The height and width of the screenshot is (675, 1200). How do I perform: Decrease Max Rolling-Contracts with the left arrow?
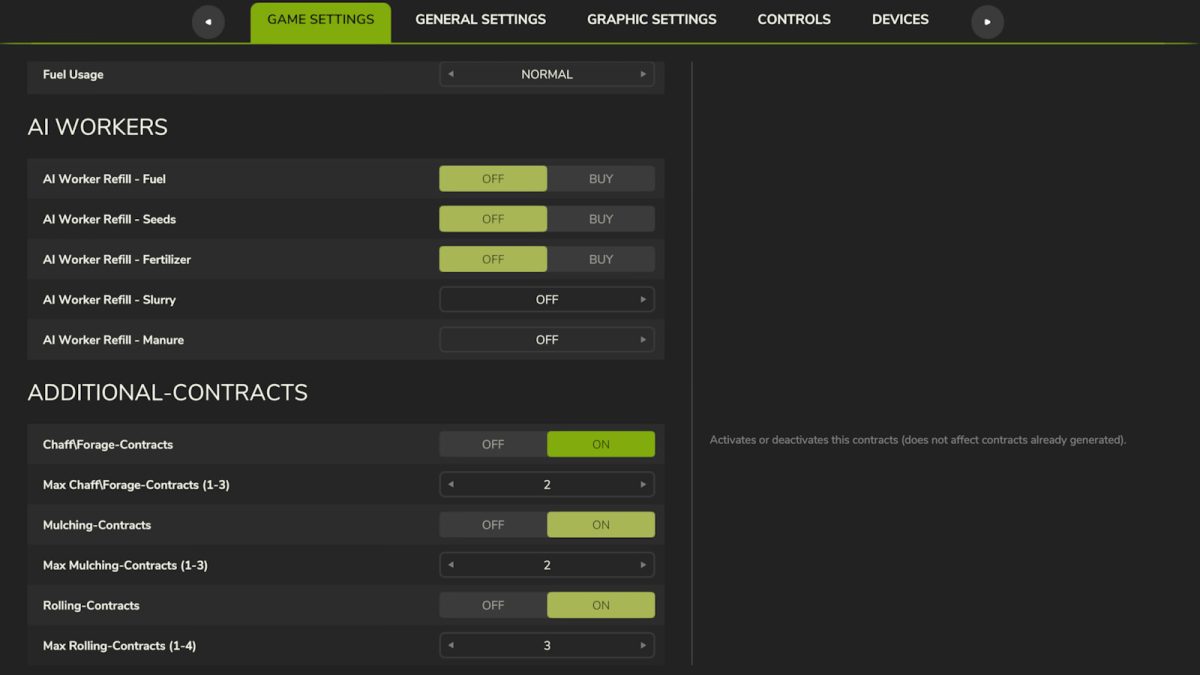(451, 645)
